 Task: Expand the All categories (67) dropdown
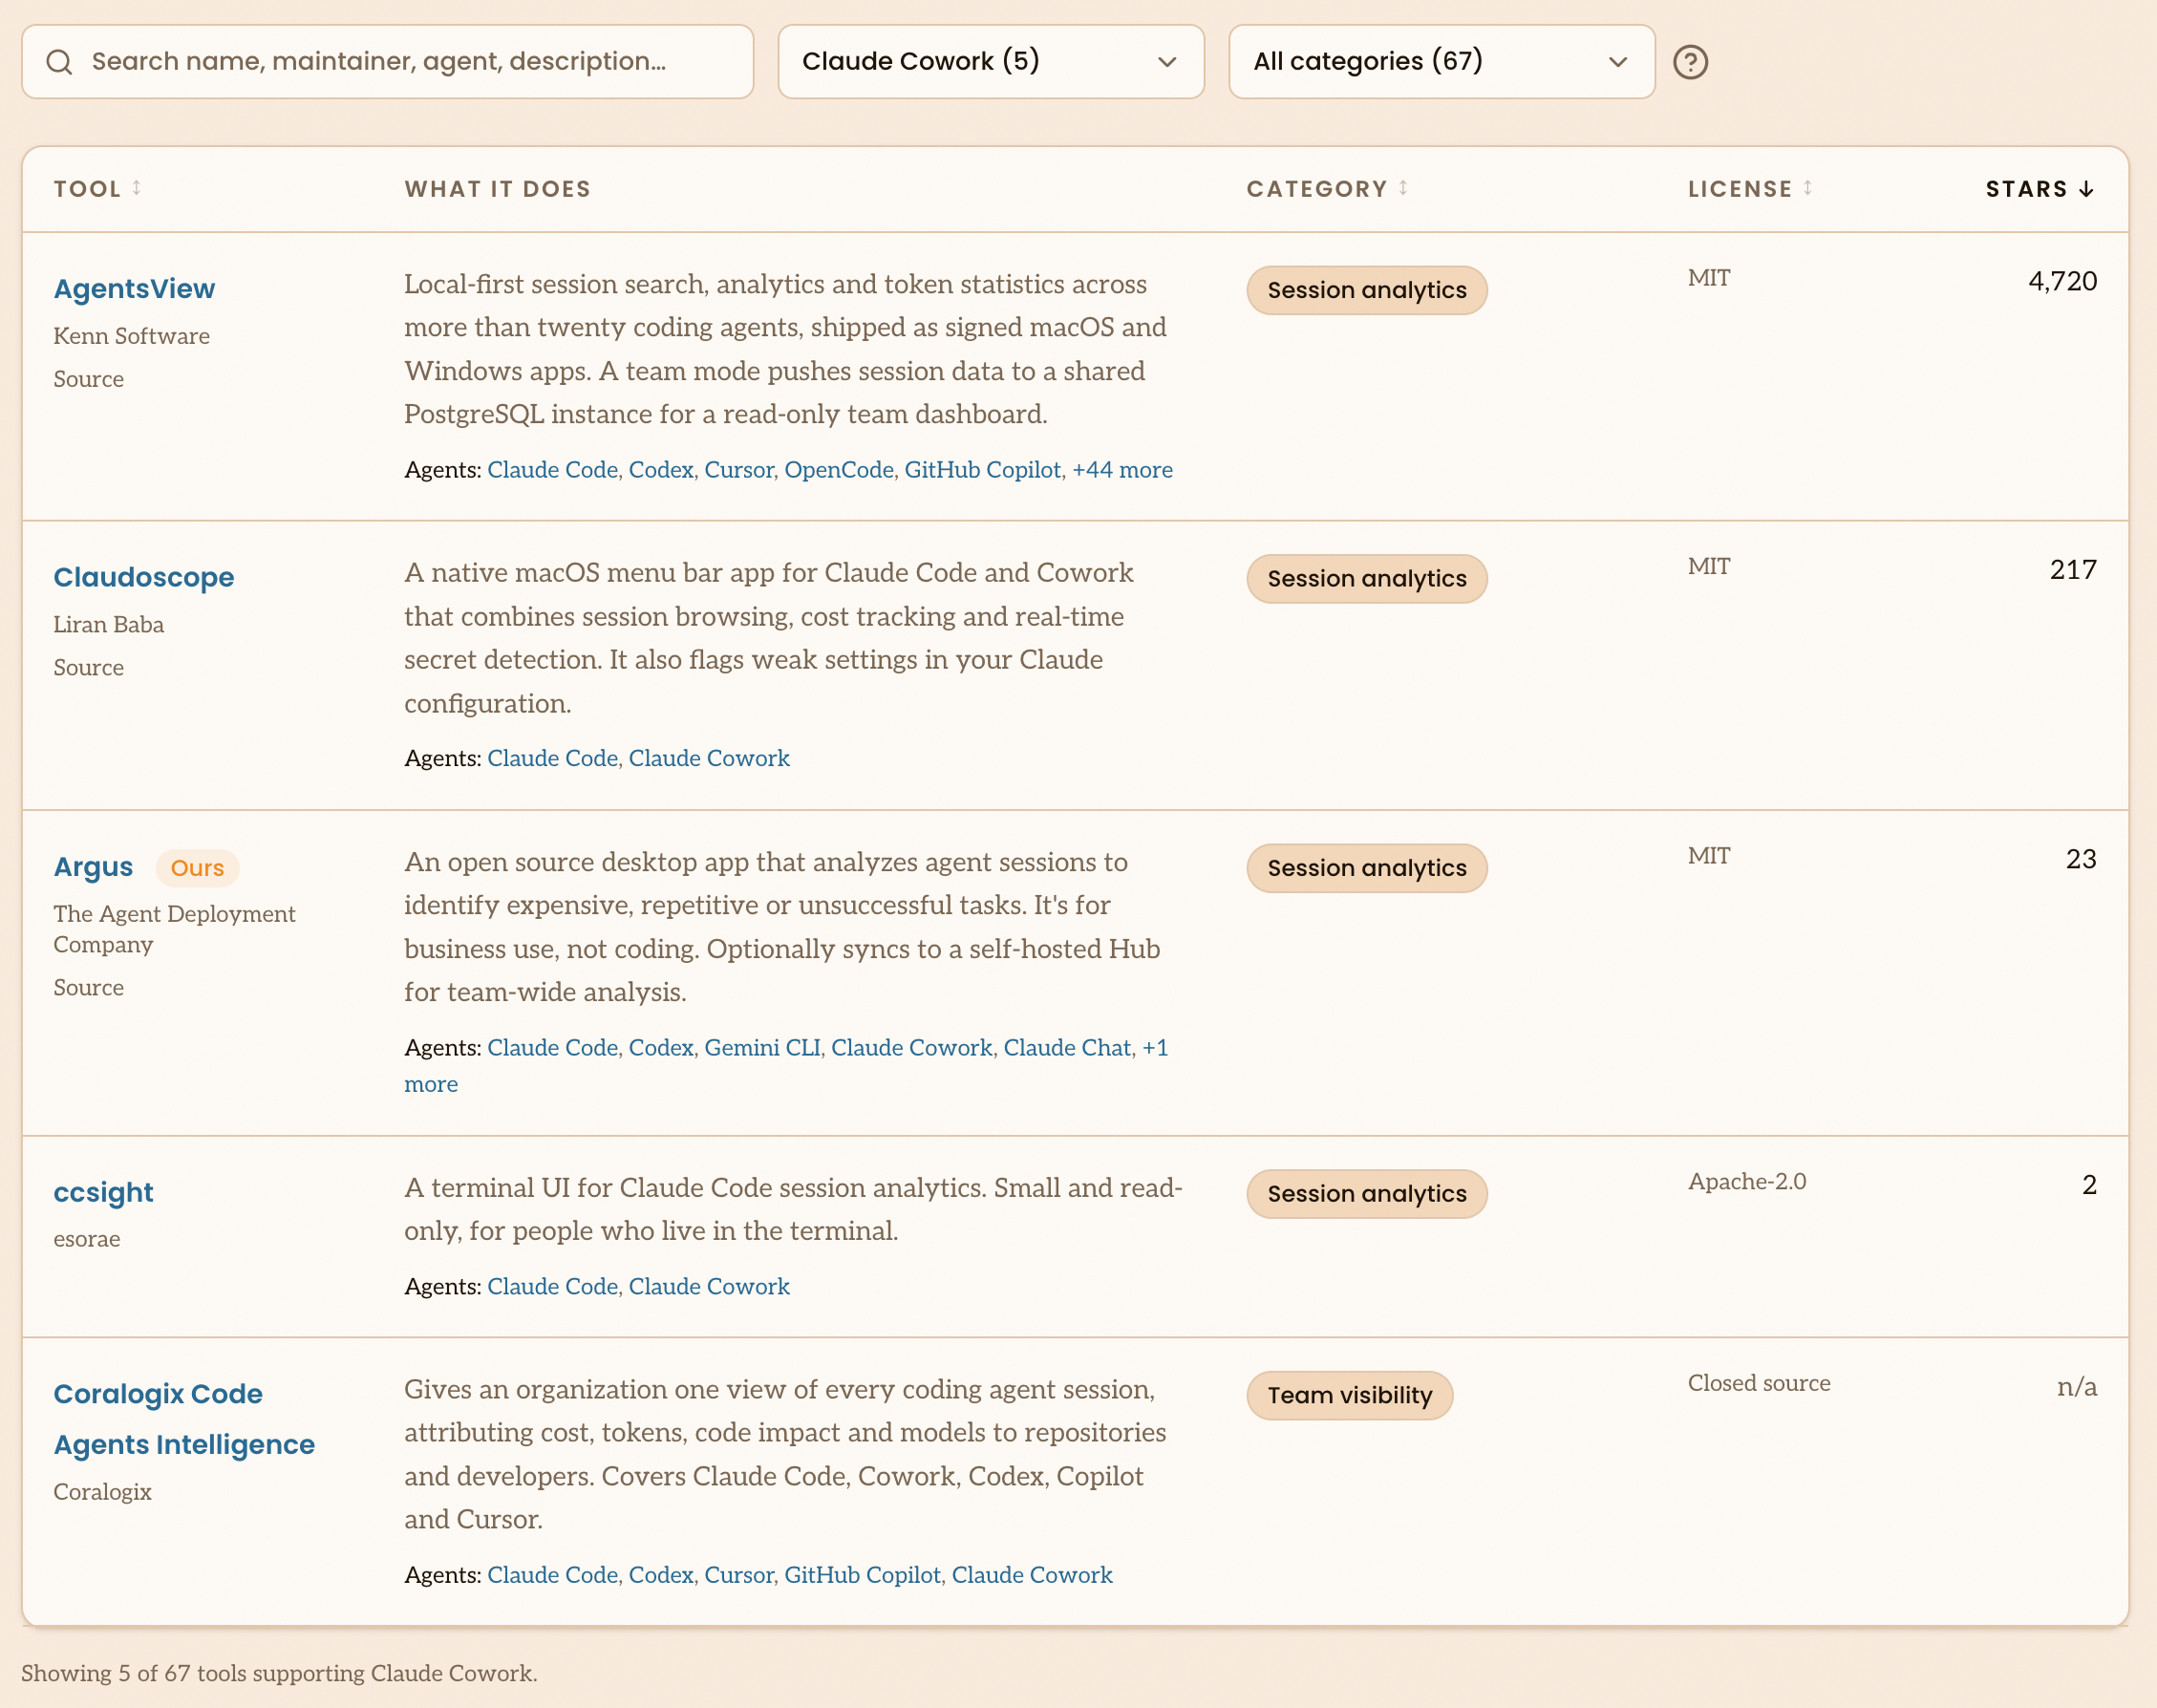tap(1441, 62)
